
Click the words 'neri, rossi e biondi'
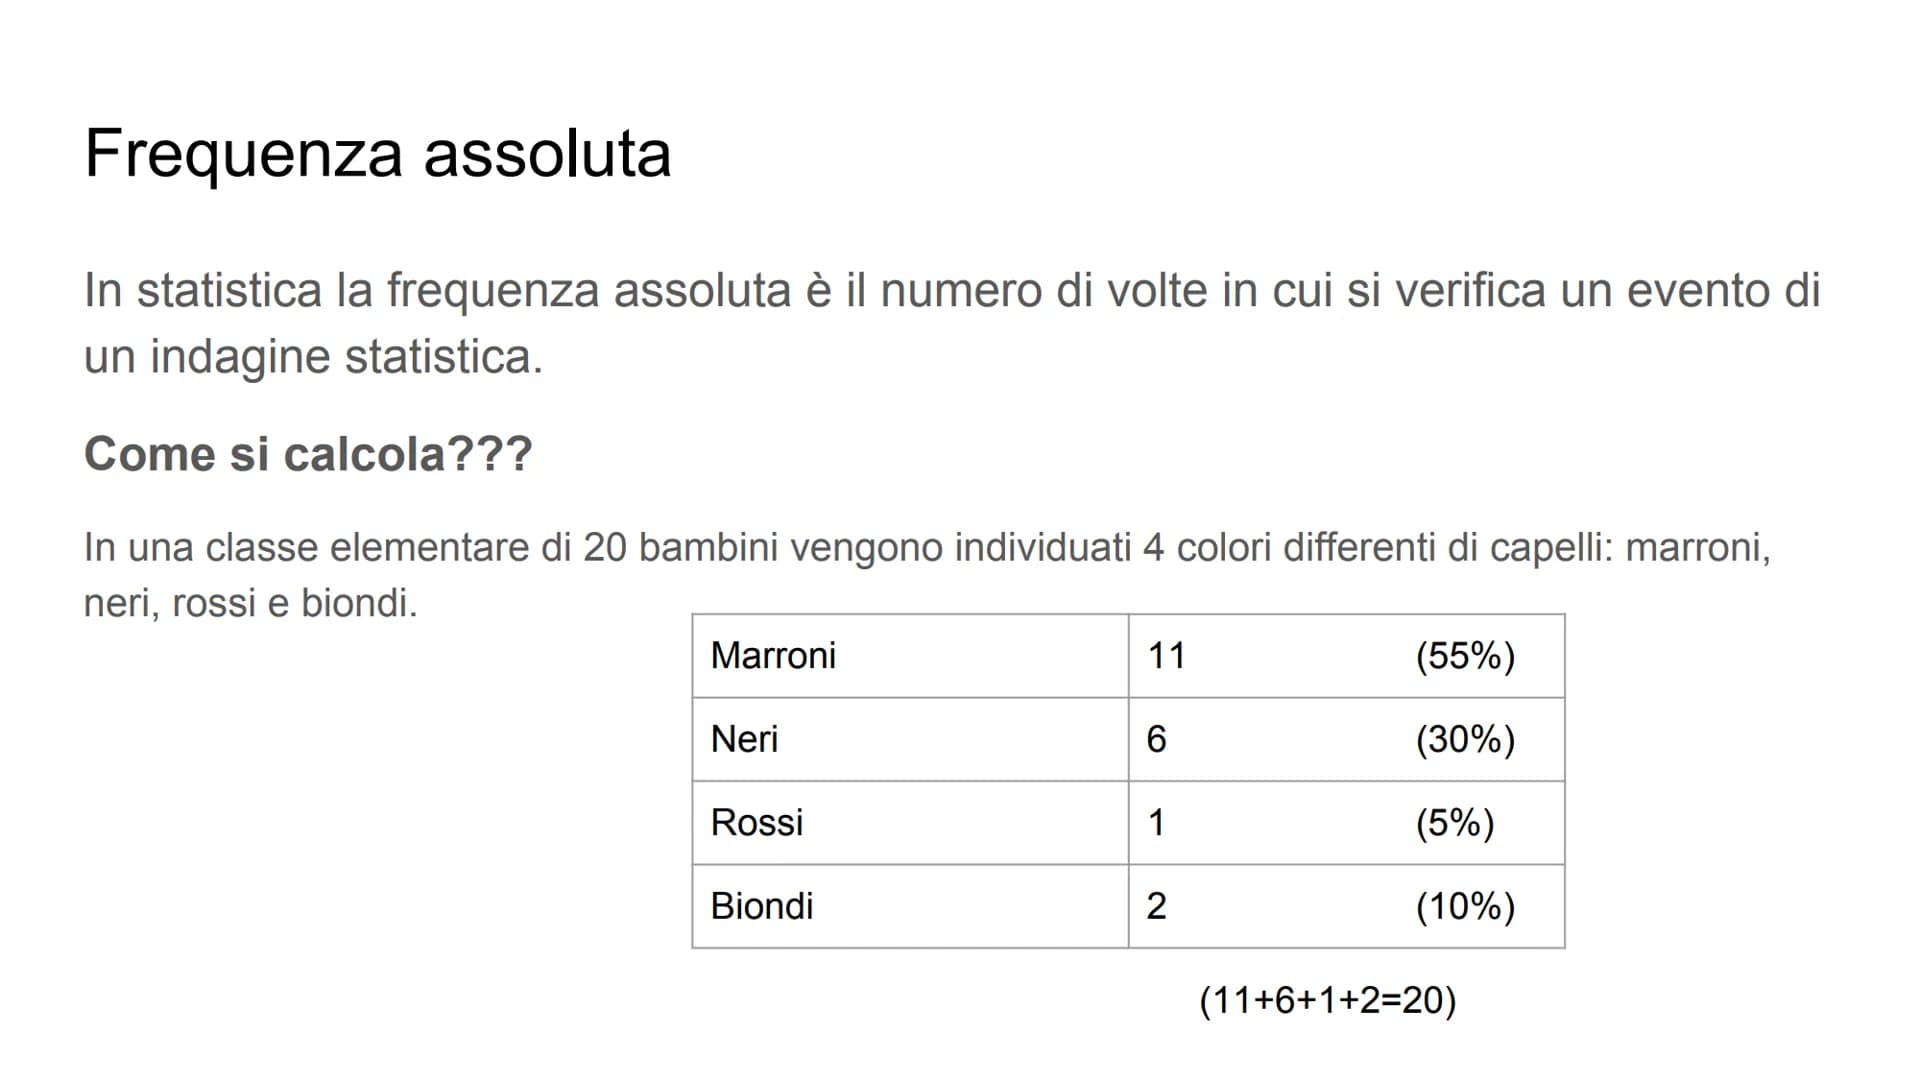click(x=248, y=603)
